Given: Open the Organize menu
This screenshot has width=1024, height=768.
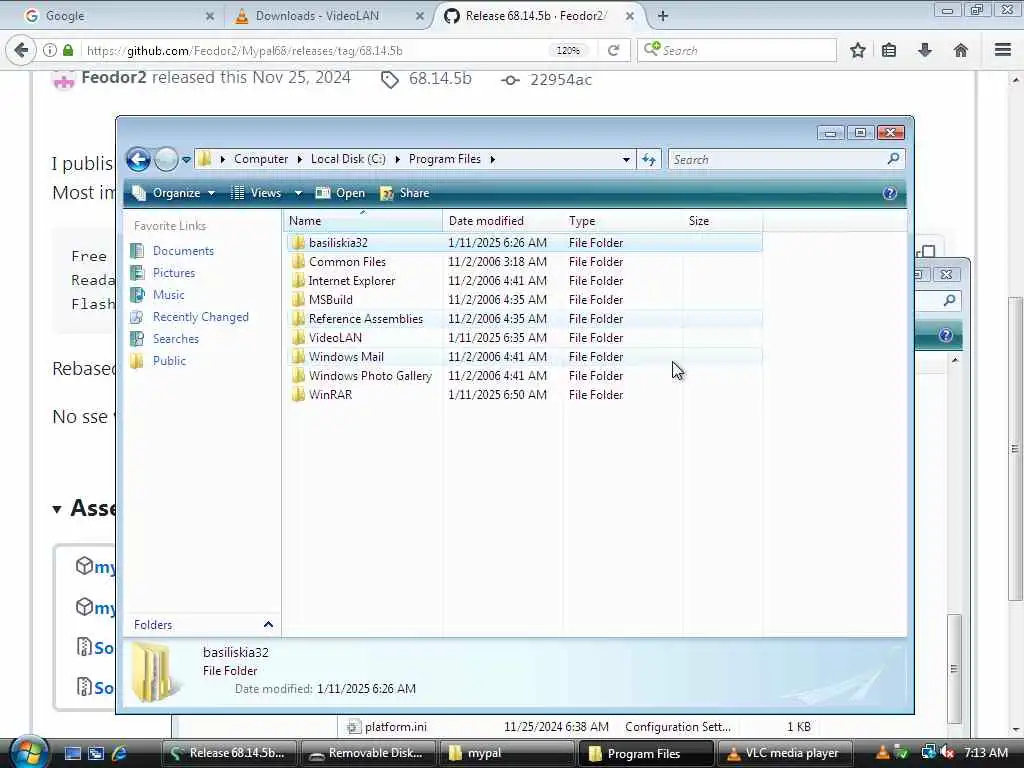Looking at the screenshot, I should pyautogui.click(x=174, y=193).
